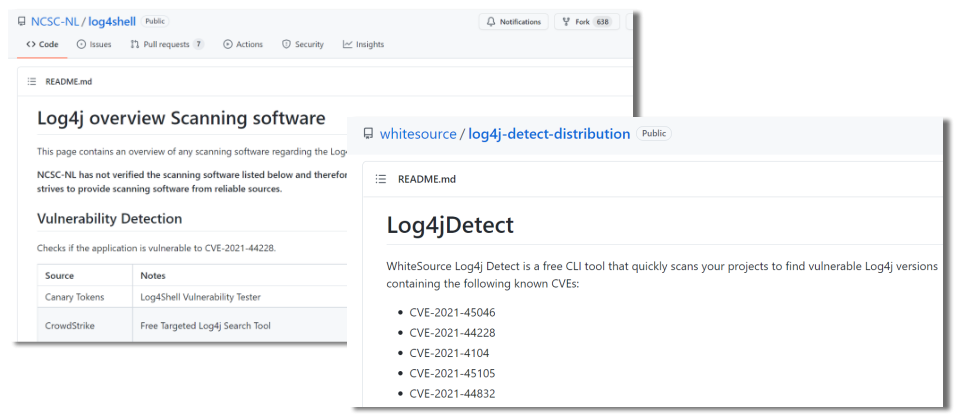Image resolution: width=960 pixels, height=420 pixels.
Task: Click the Public badge next to log4shell
Action: click(155, 21)
